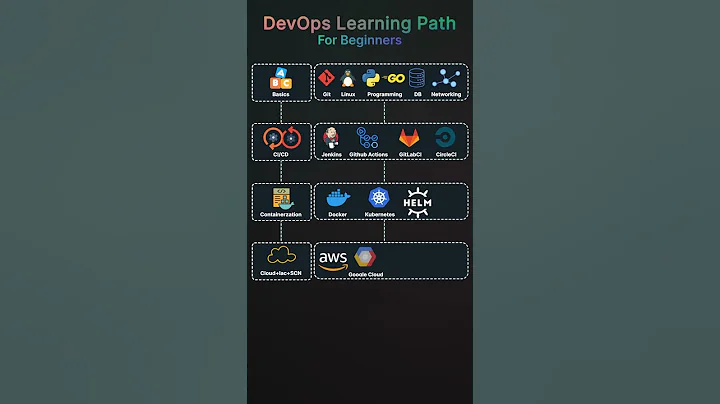This screenshot has width=720, height=404.
Task: Select the HELM logo
Action: pos(417,202)
